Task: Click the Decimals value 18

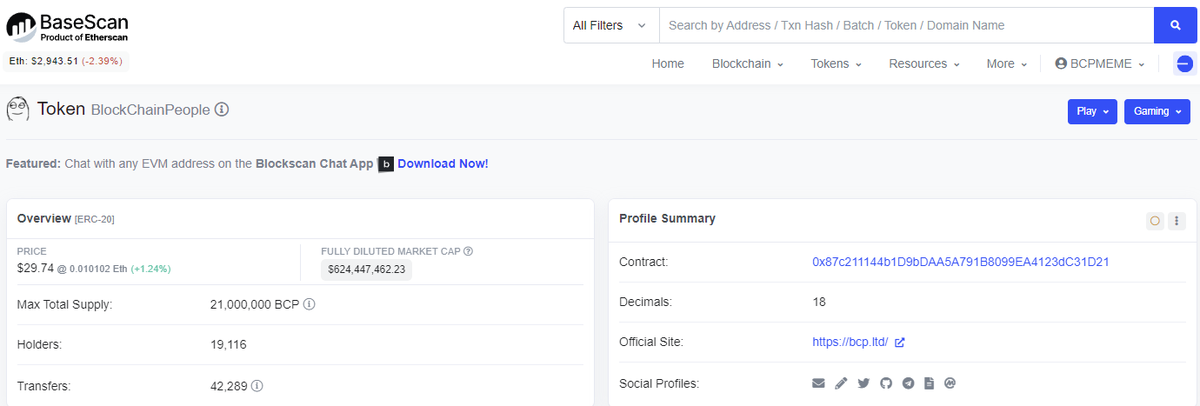Action: click(x=819, y=302)
